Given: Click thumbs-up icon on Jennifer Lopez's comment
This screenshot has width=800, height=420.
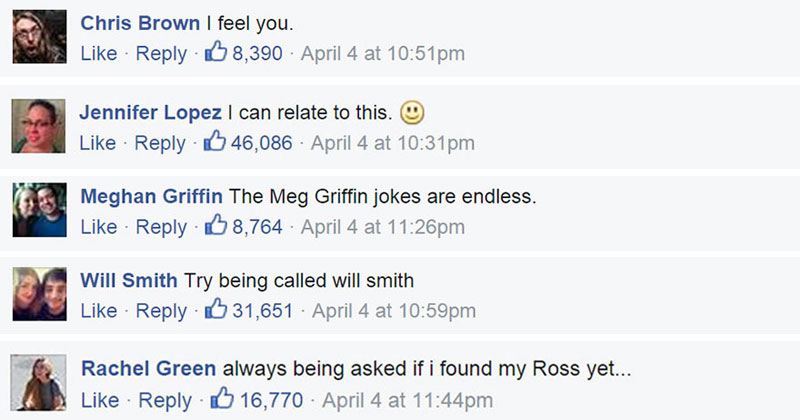Looking at the screenshot, I should point(216,142).
